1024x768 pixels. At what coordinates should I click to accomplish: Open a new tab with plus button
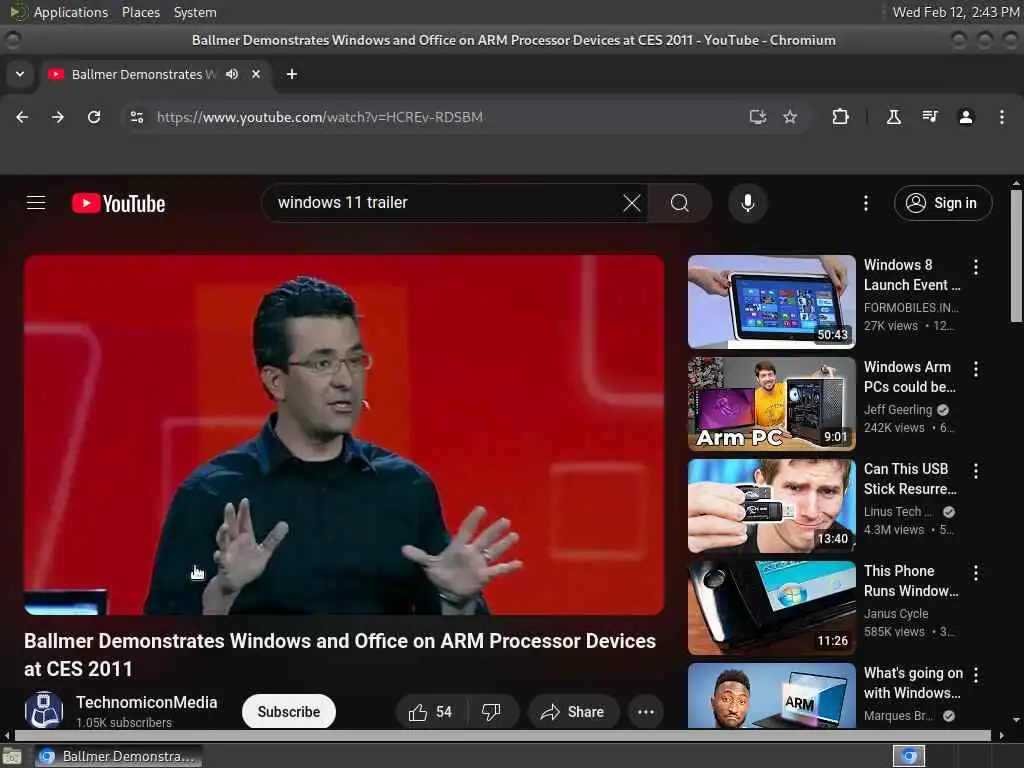292,74
